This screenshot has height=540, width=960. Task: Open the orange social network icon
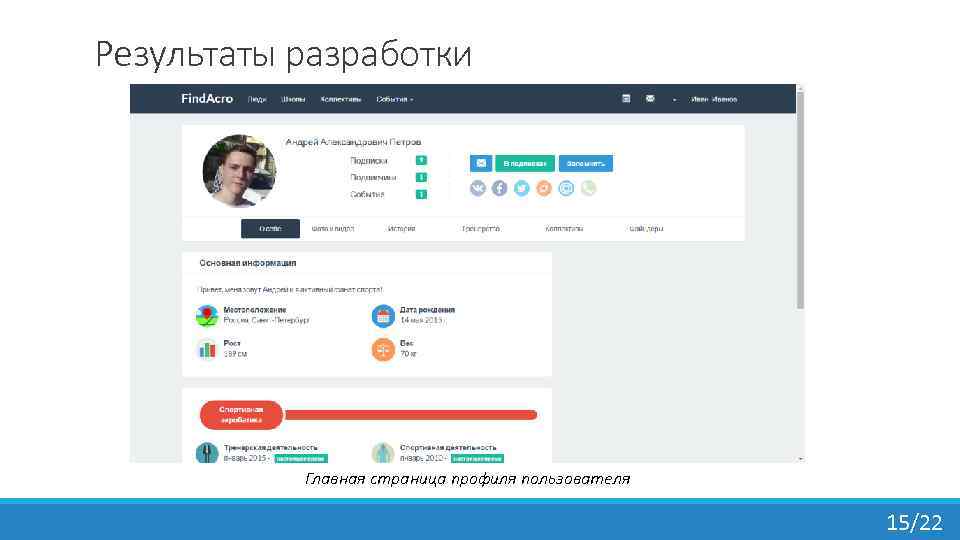pos(544,189)
